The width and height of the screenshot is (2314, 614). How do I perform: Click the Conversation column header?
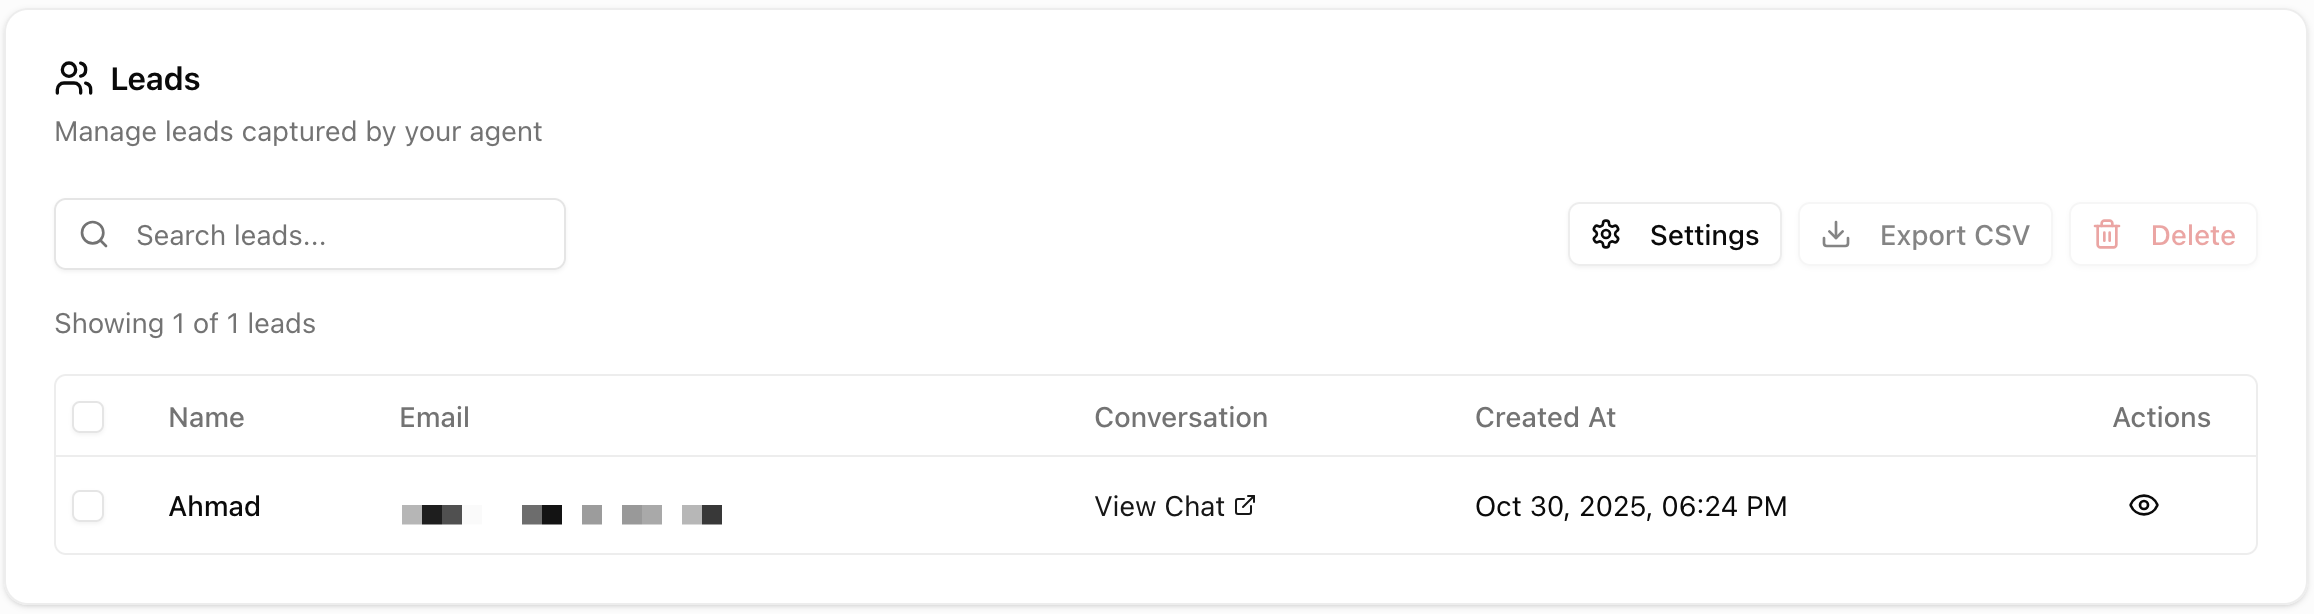(1181, 417)
